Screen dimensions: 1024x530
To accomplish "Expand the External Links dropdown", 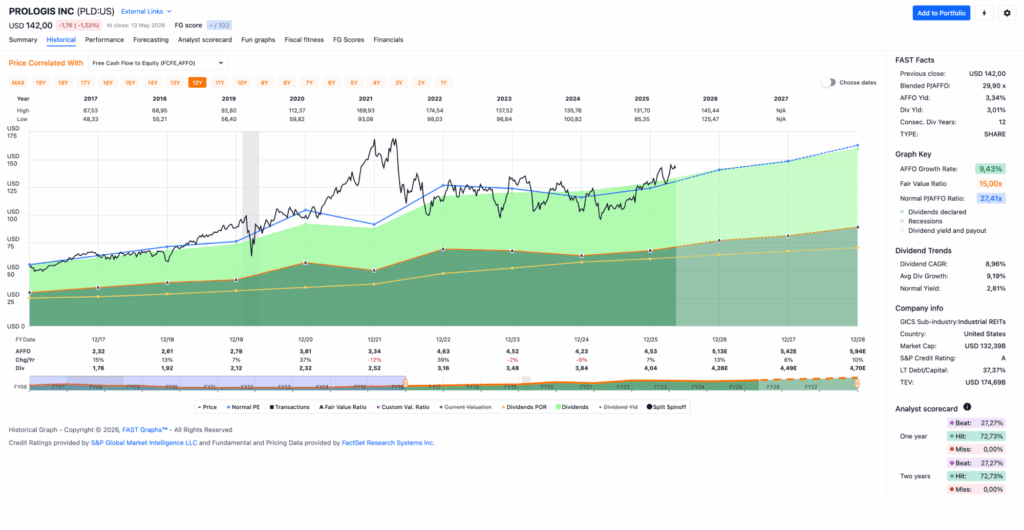I will pos(146,11).
